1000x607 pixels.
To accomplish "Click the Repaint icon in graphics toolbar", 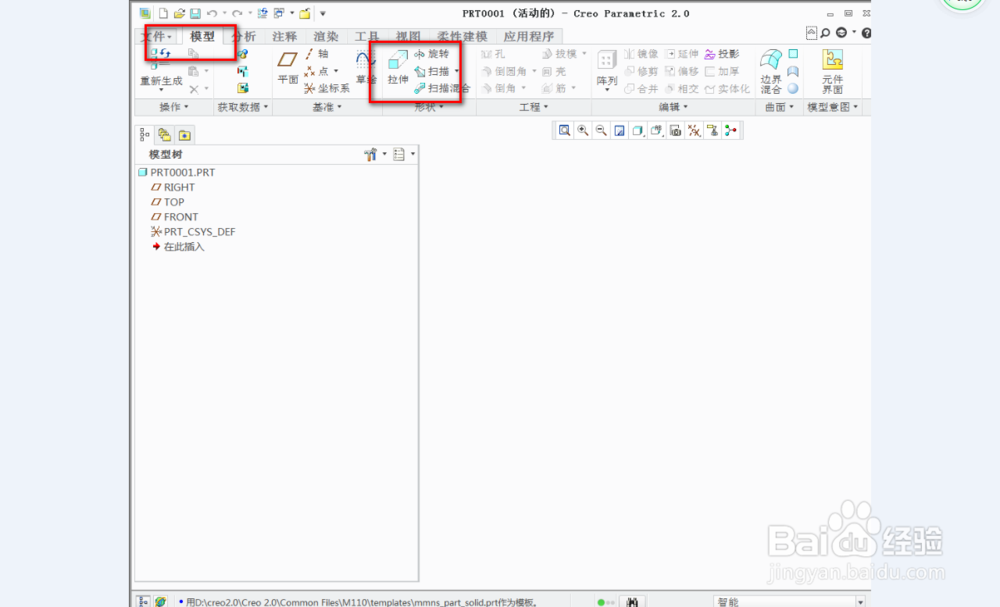I will point(619,131).
